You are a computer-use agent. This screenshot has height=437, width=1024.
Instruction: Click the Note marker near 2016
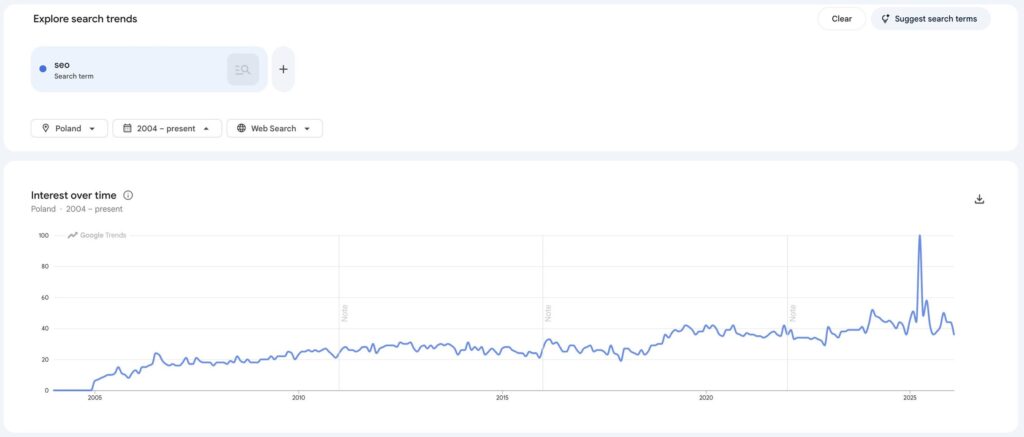pos(548,312)
